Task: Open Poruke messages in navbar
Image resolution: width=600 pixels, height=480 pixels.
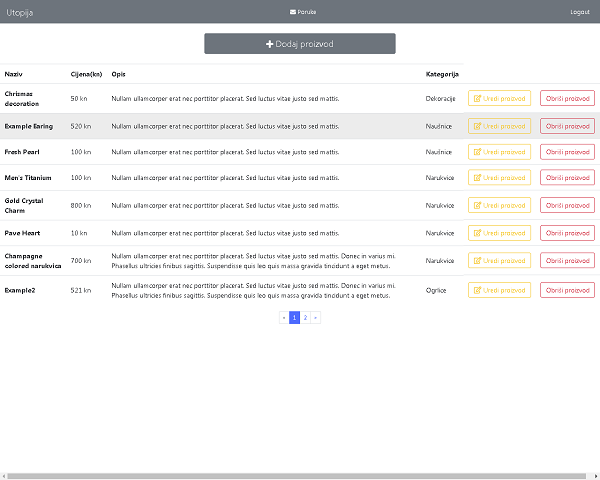Action: click(303, 12)
